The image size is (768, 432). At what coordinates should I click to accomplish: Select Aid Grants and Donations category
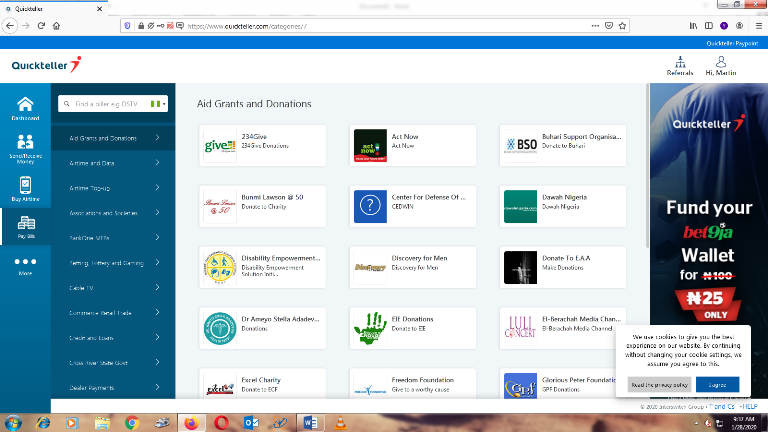(113, 138)
